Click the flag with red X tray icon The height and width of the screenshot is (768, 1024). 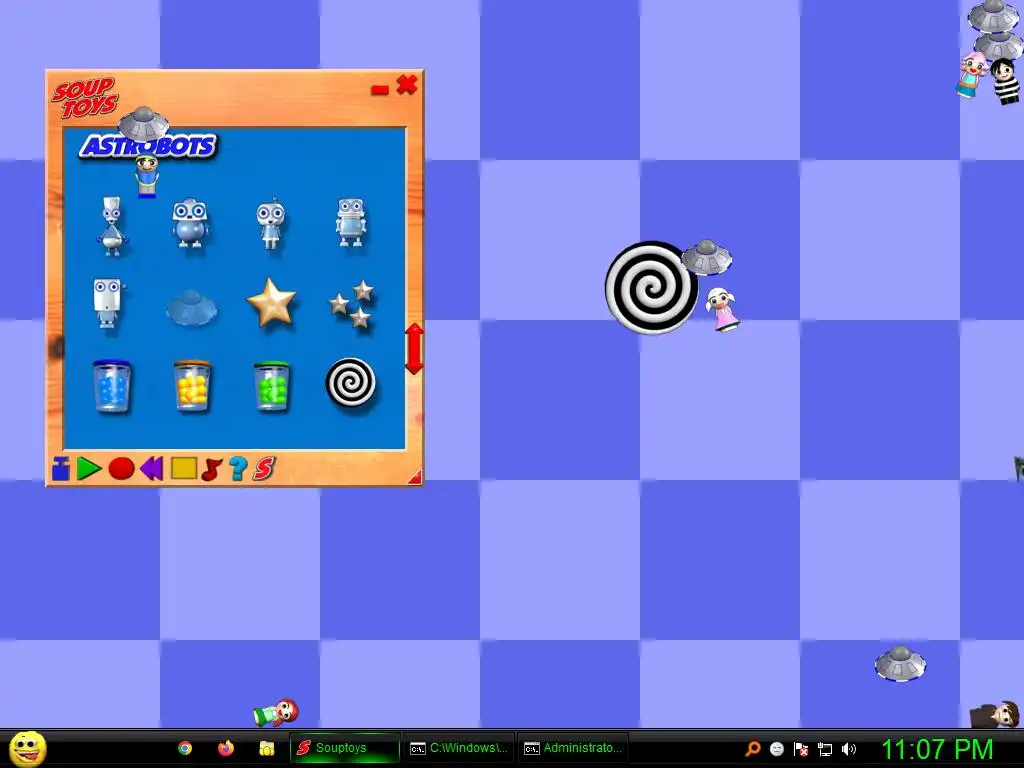[x=801, y=748]
